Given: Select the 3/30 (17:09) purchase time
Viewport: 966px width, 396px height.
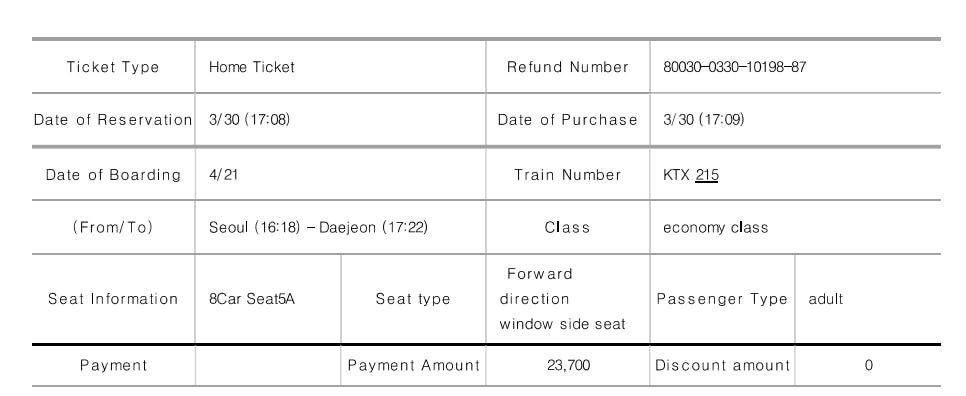Looking at the screenshot, I should (704, 119).
